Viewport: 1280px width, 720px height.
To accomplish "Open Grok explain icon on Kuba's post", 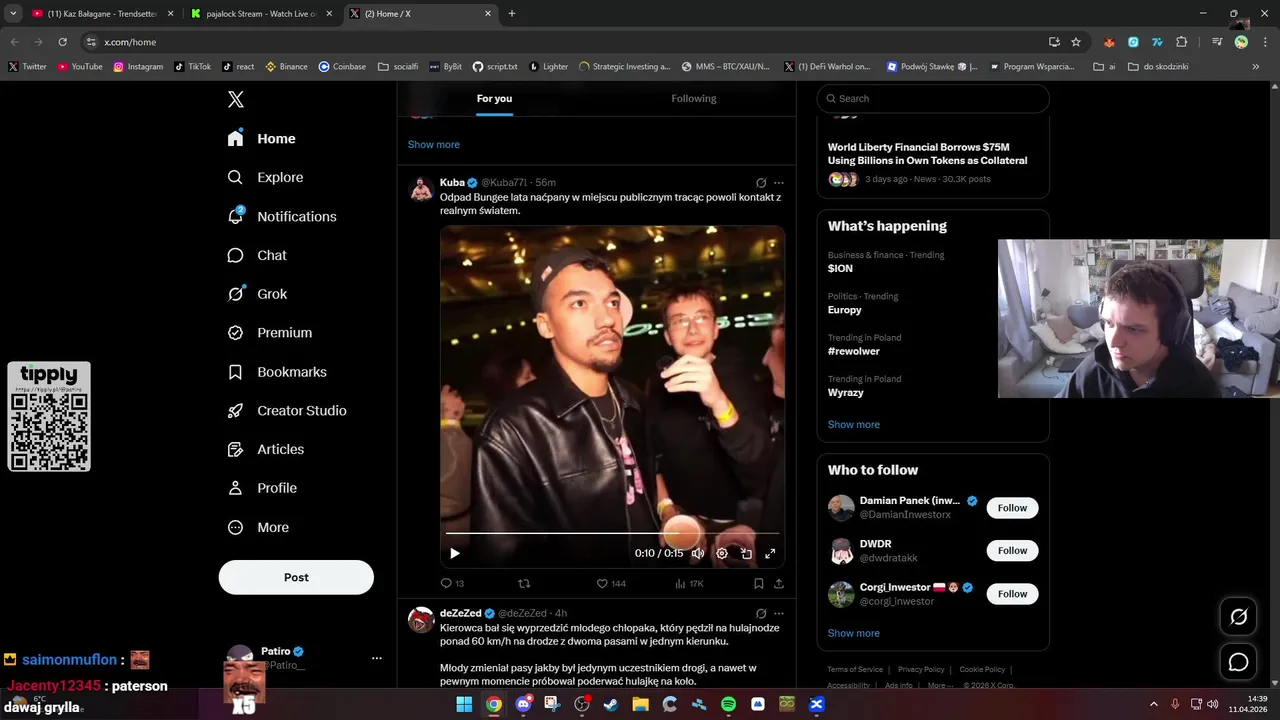I will pyautogui.click(x=761, y=183).
